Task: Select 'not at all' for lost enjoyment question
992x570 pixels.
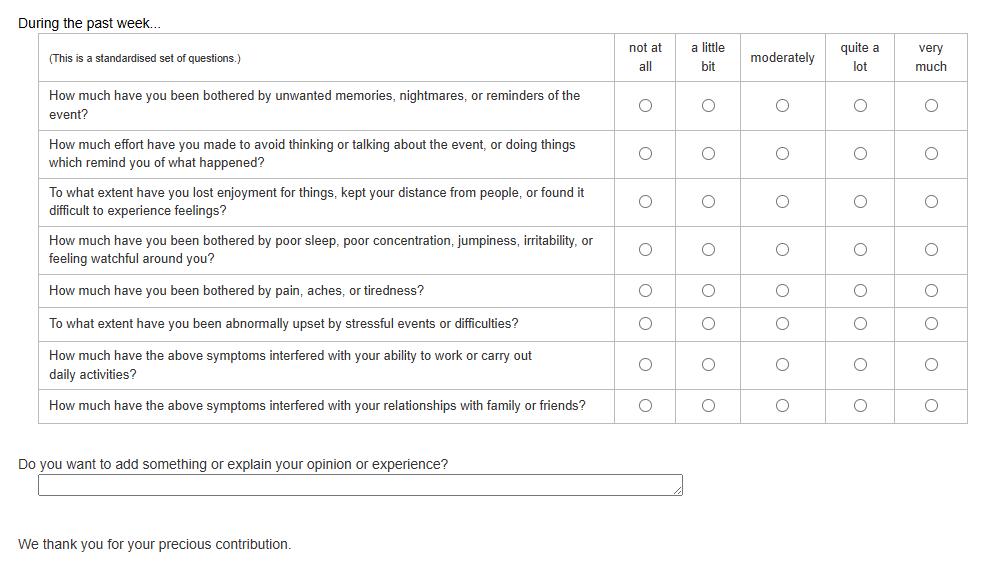Action: pyautogui.click(x=645, y=201)
